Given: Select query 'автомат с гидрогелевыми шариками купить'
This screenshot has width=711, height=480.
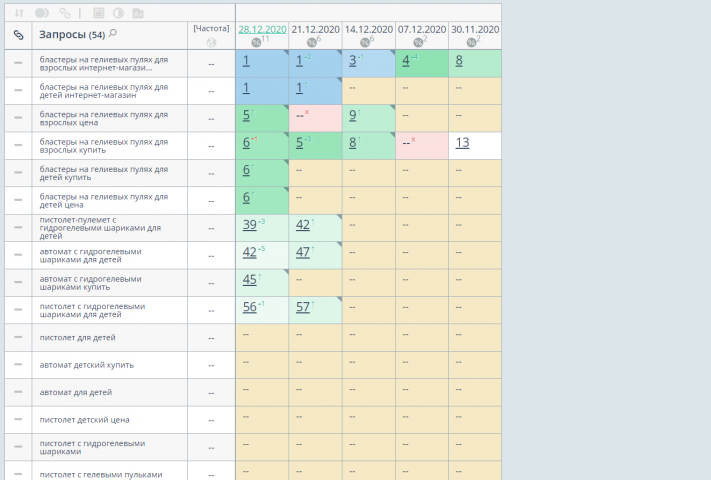Looking at the screenshot, I should (90, 283).
